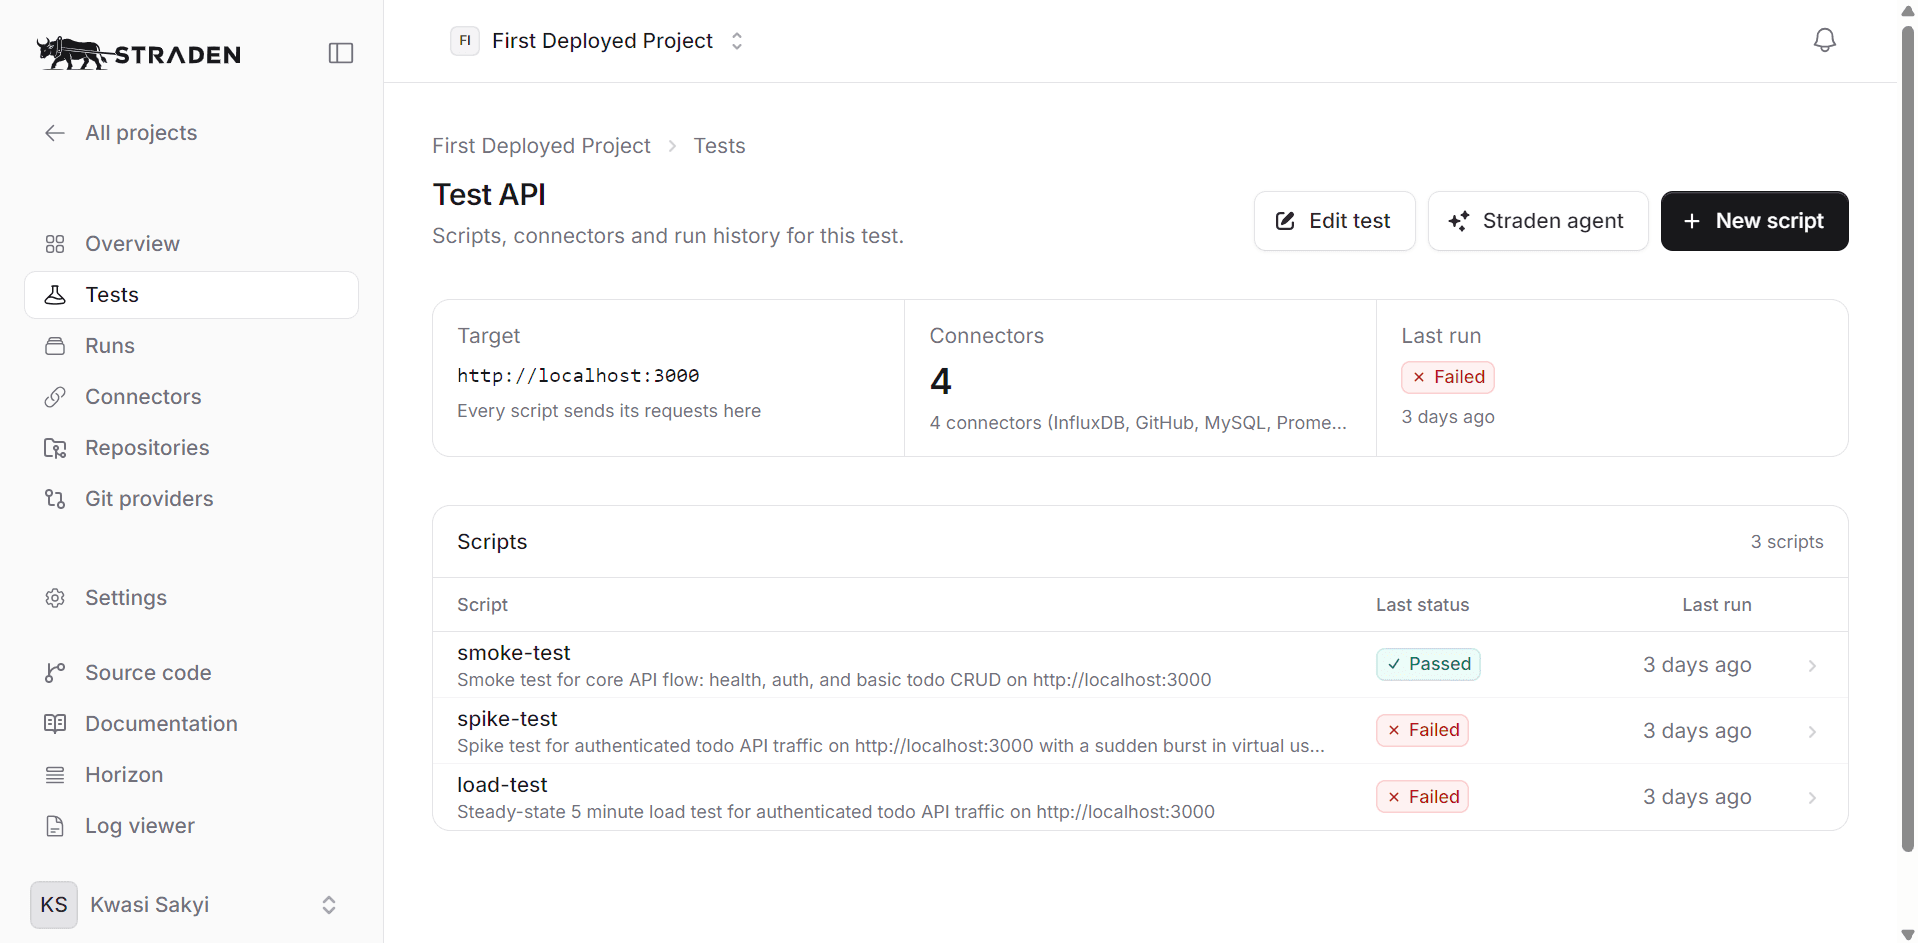Click the Source code branch icon
Screen dimensions: 1918x943
pyautogui.click(x=55, y=673)
